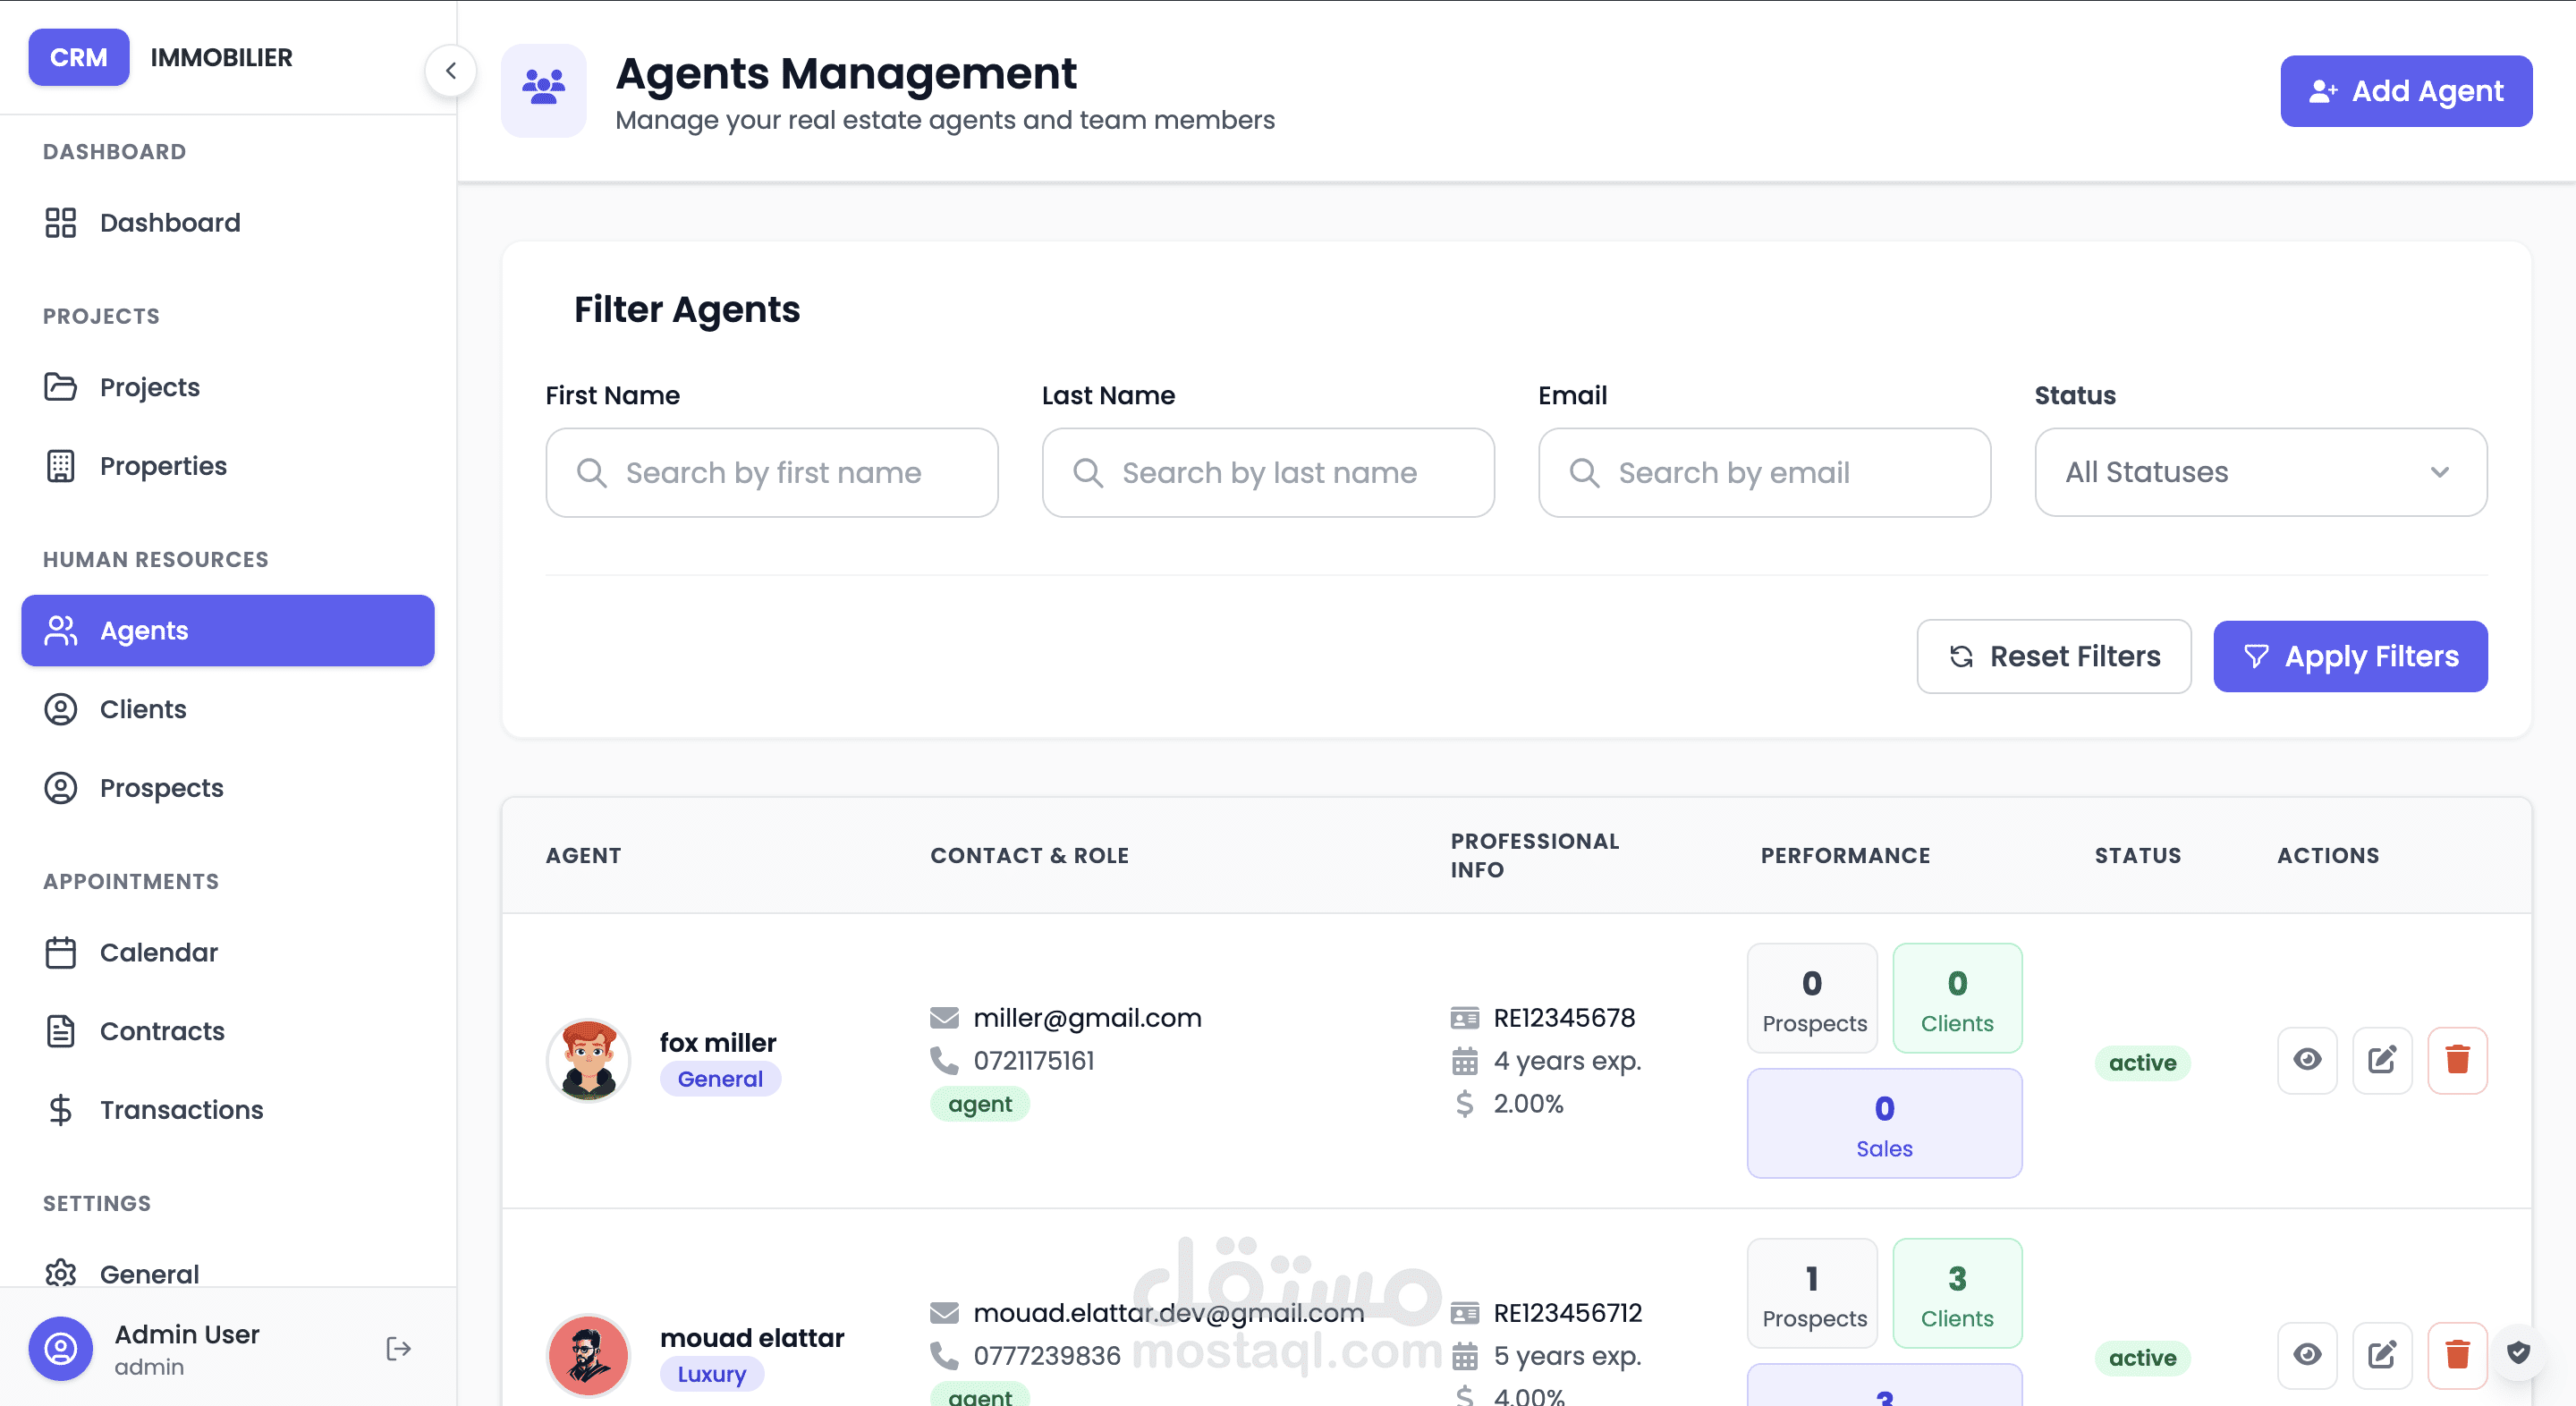Screen dimensions: 2576x1406
Task: Go to Properties in the sidebar
Action: pyautogui.click(x=228, y=466)
